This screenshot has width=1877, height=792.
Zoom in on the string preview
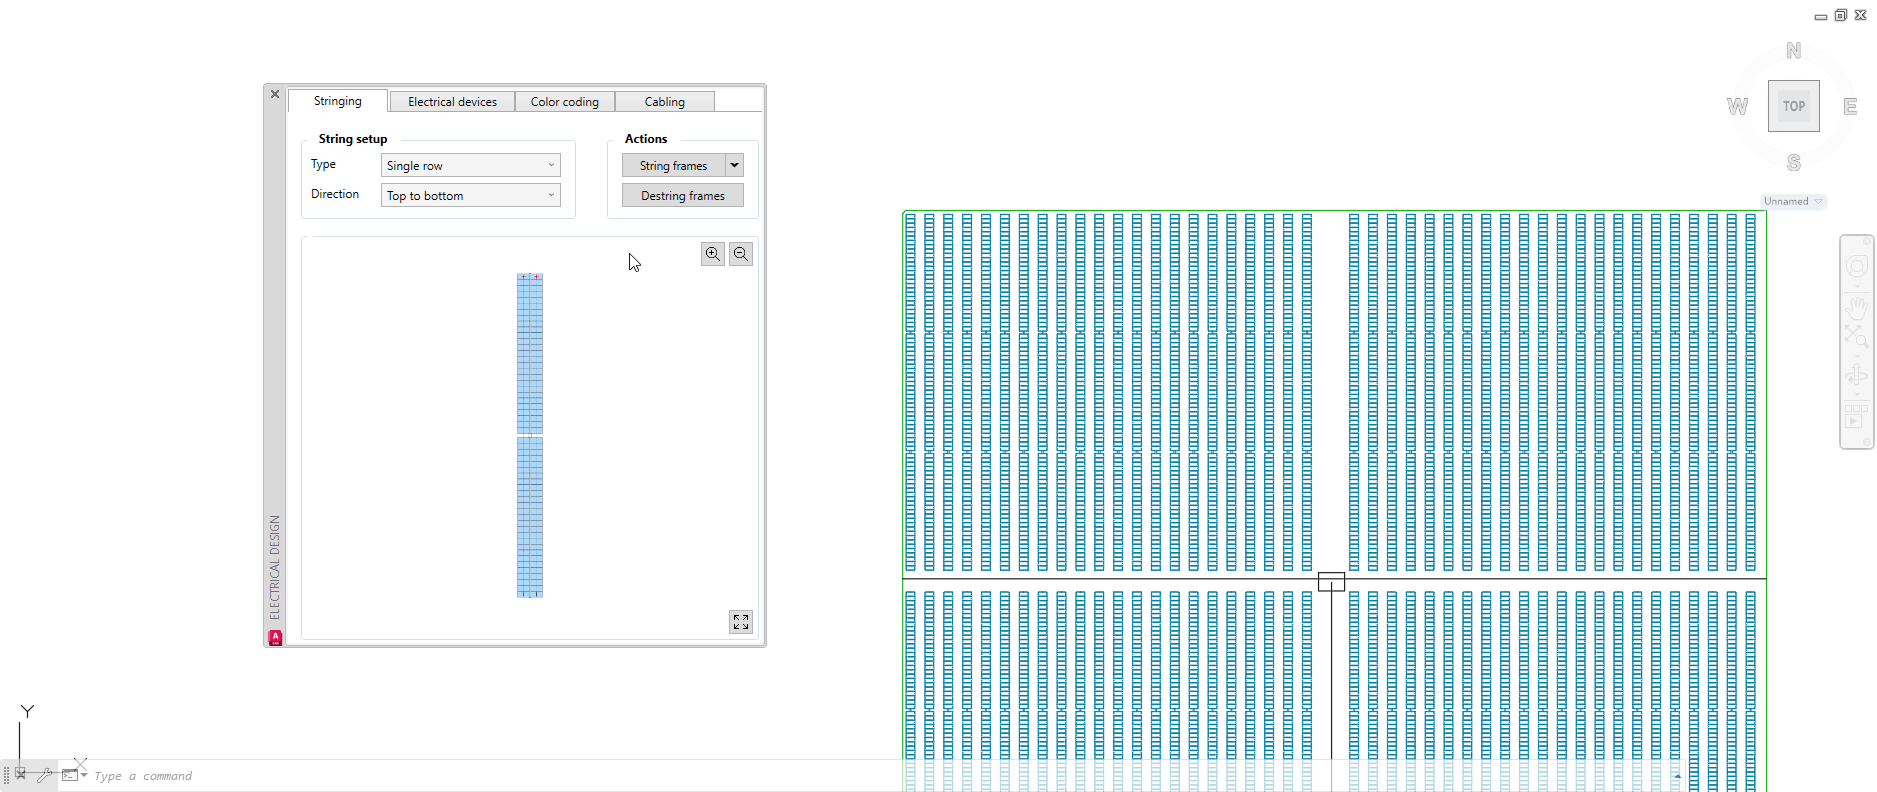(x=712, y=254)
